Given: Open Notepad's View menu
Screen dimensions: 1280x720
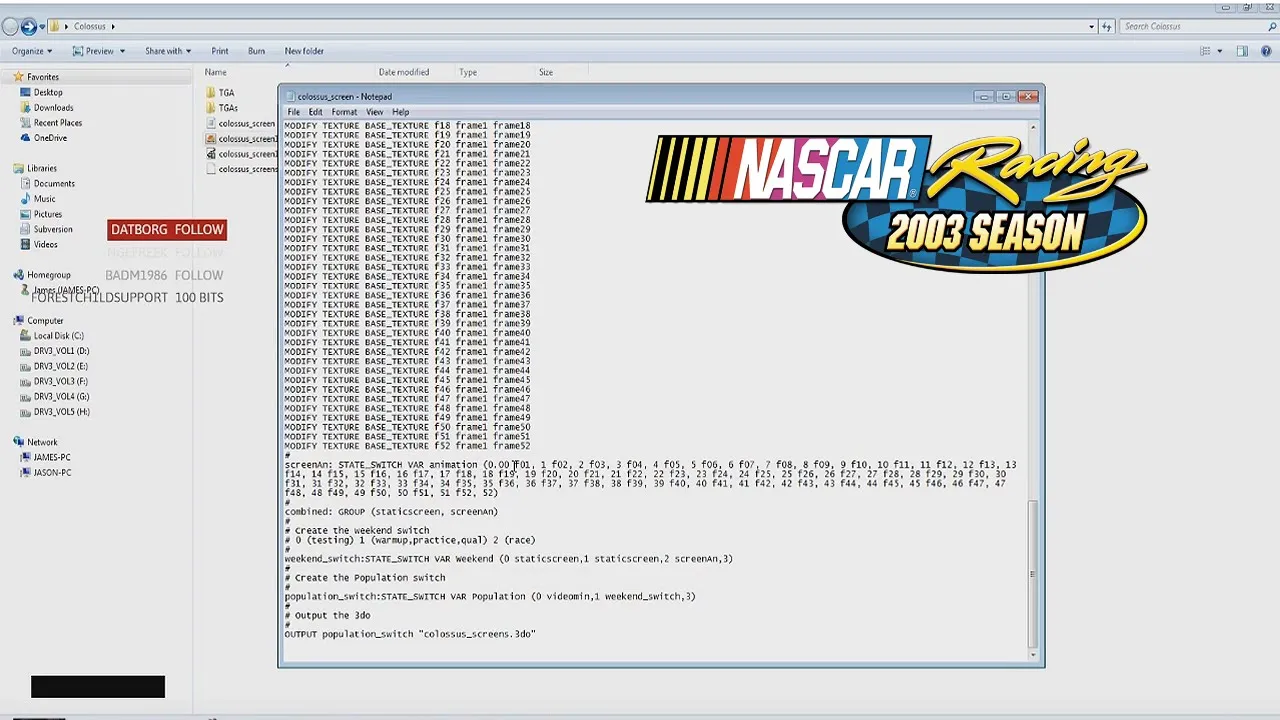Looking at the screenshot, I should (x=374, y=112).
